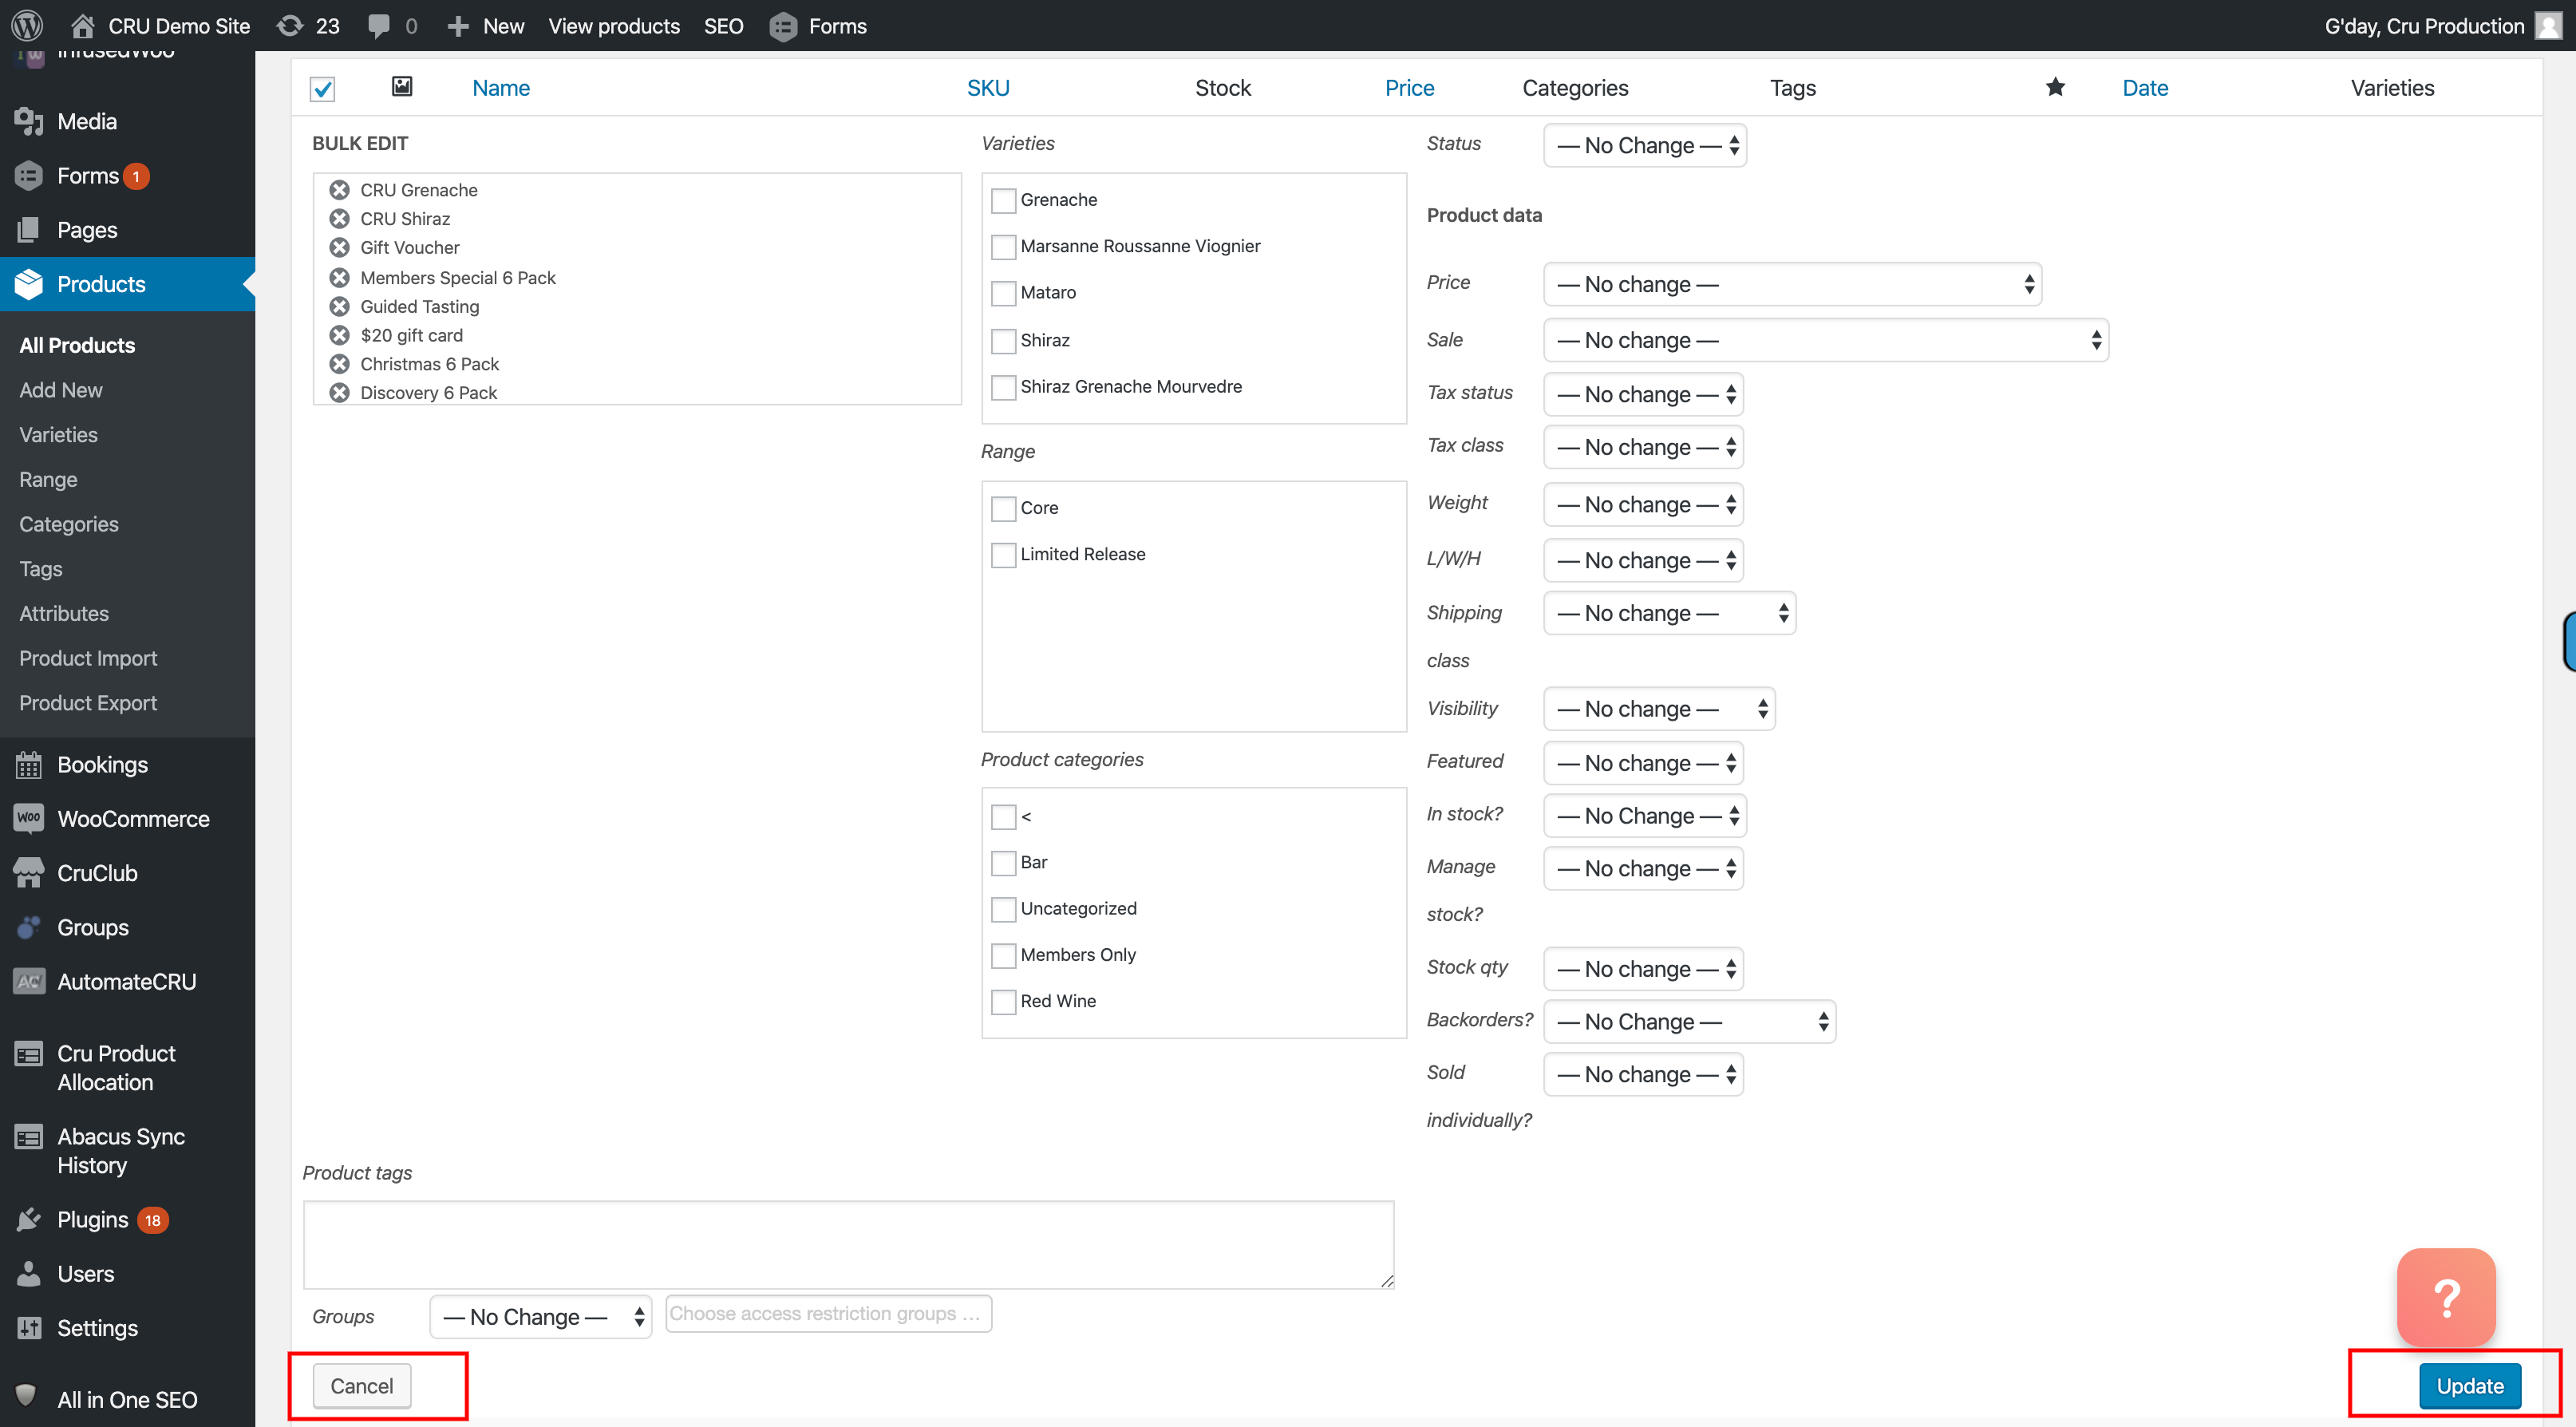Open Users icon in sidebar
The image size is (2576, 1427).
tap(29, 1274)
